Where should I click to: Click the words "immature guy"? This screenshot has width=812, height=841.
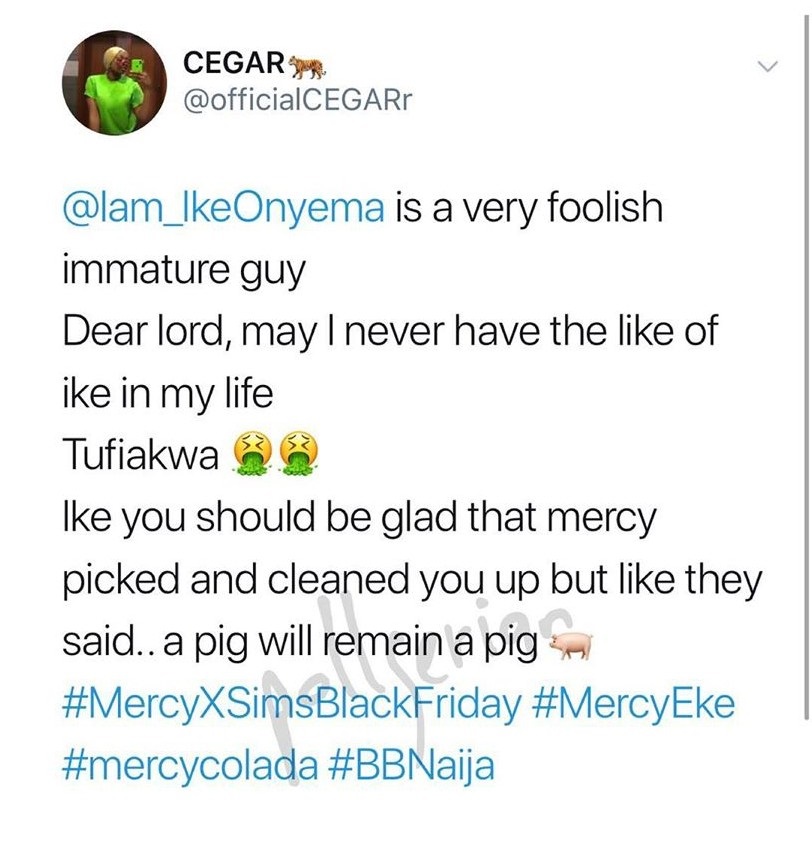pyautogui.click(x=183, y=271)
